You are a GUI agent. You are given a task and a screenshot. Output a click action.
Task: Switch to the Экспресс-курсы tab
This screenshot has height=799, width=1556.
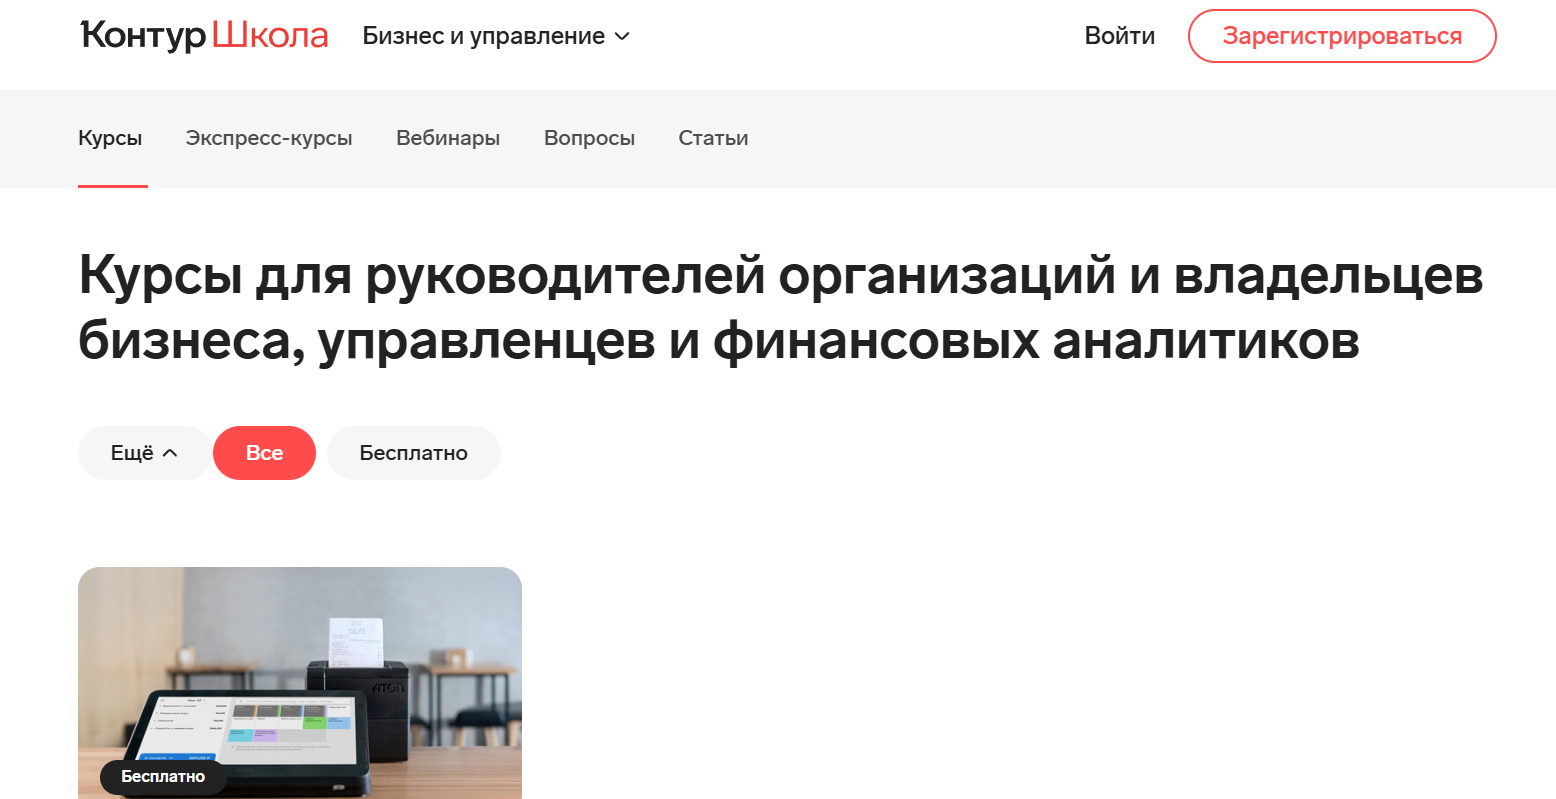[269, 138]
